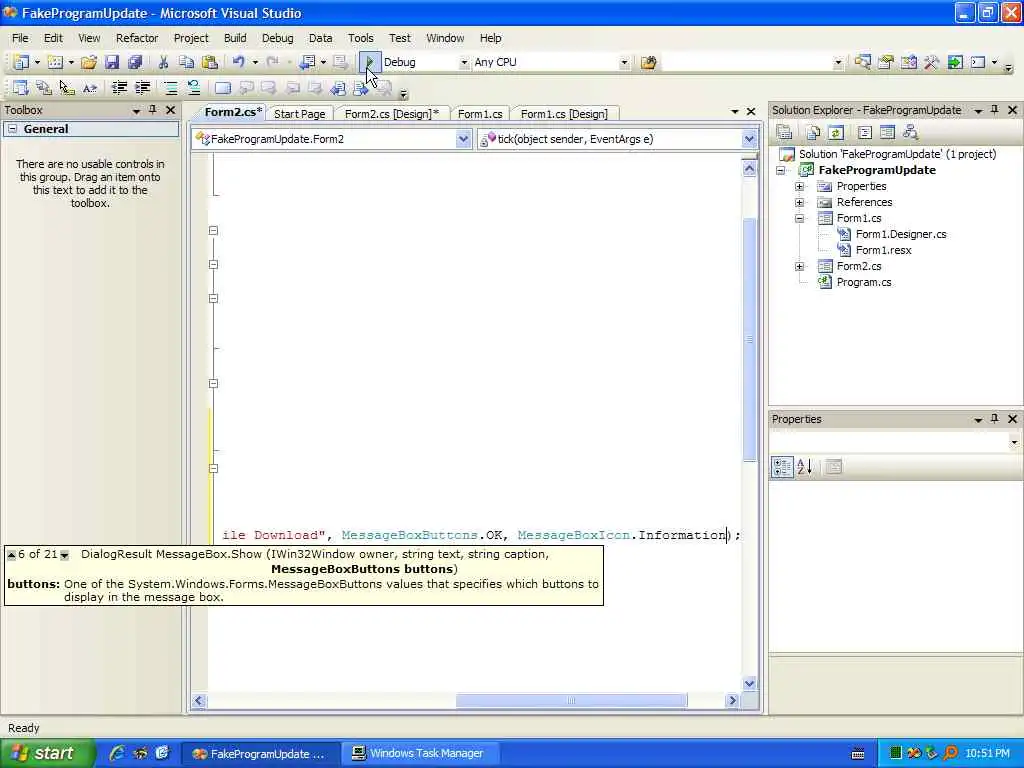Viewport: 1024px width, 768px height.
Task: Click View Designer icon in Solution Explorer
Action: (x=887, y=133)
